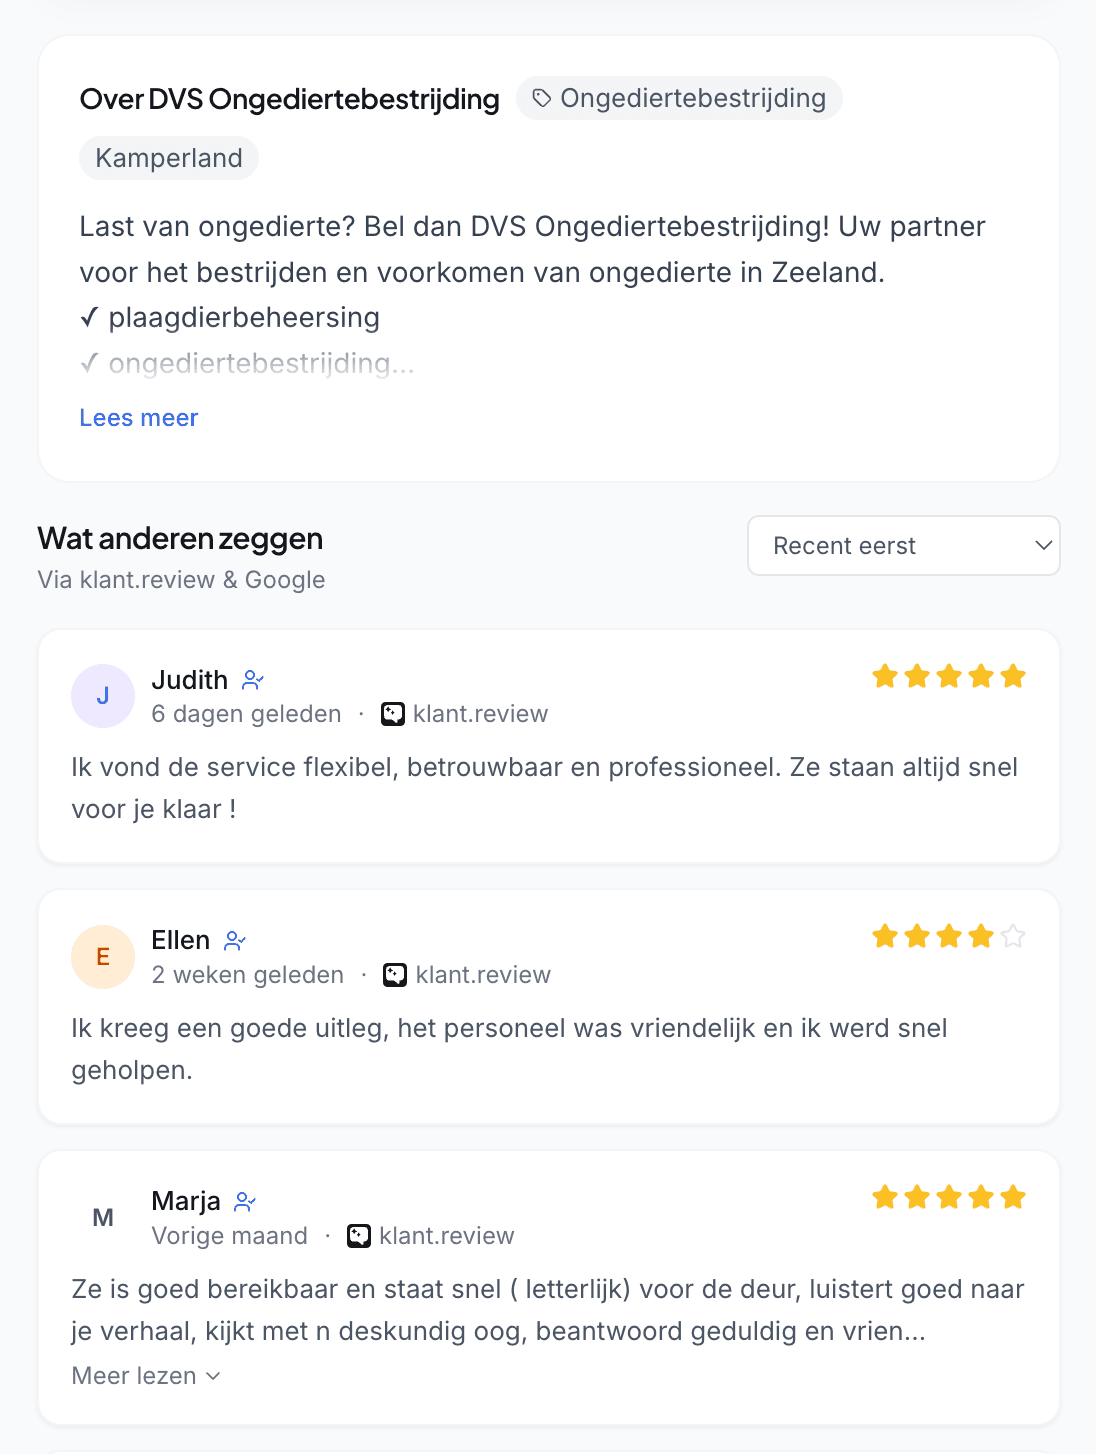Click the klant.review icon on Marja's review

point(358,1236)
